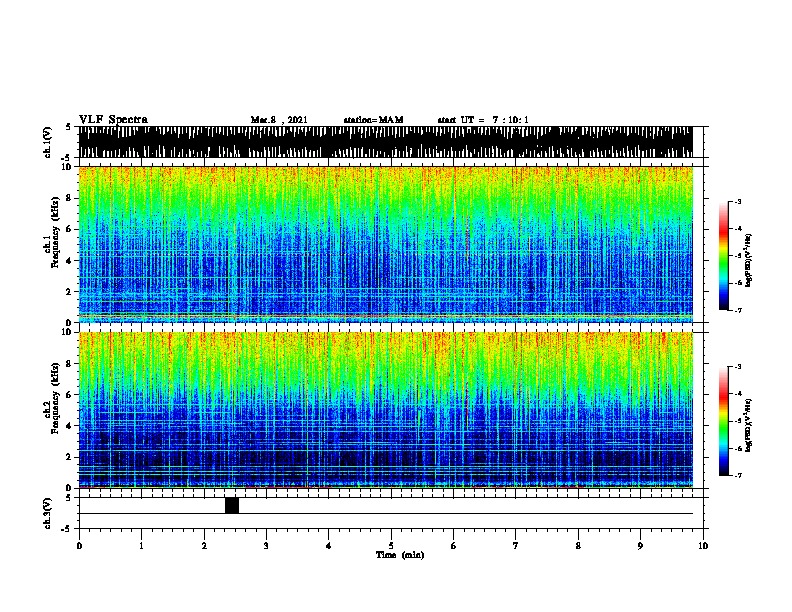
Task: Select the date text "Mar.8, 2021"
Action: pos(279,120)
